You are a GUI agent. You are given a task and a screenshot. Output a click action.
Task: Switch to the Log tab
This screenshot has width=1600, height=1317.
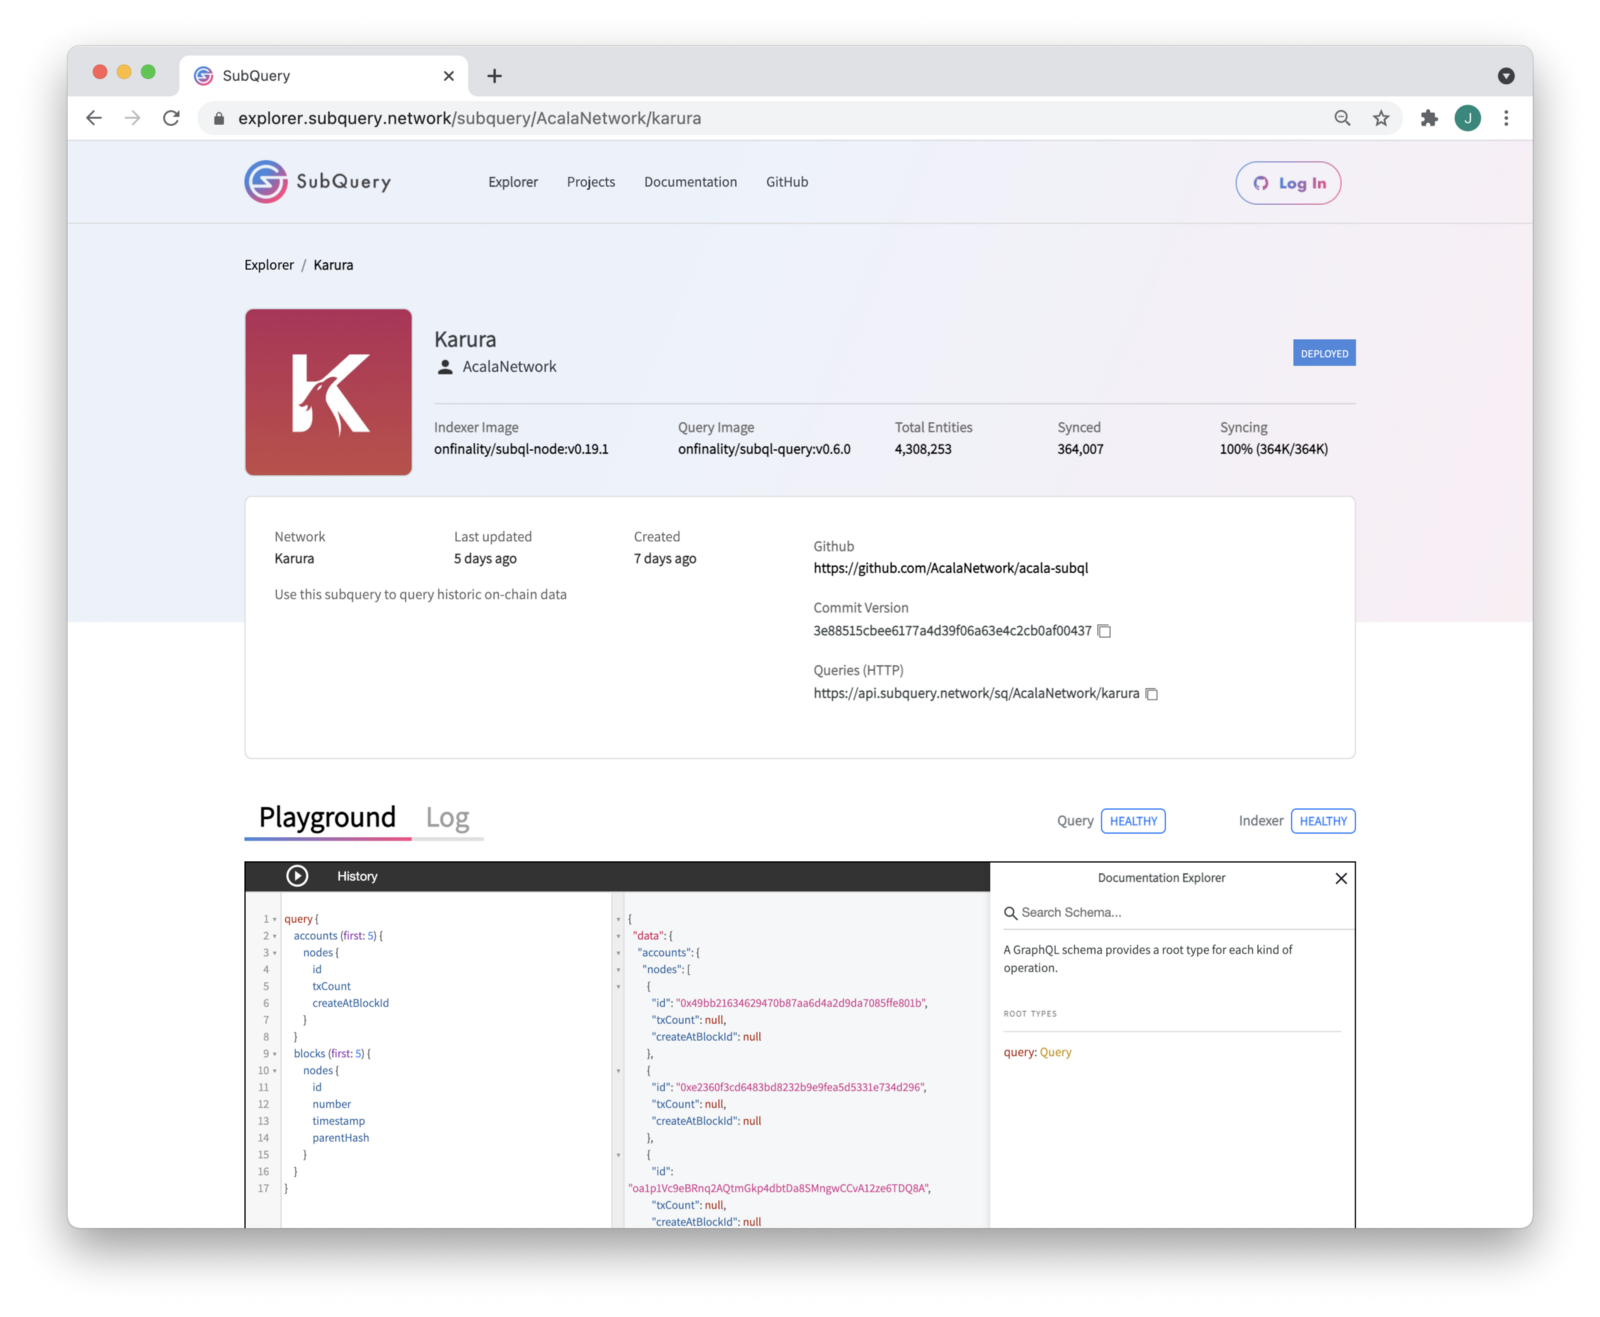tap(447, 818)
